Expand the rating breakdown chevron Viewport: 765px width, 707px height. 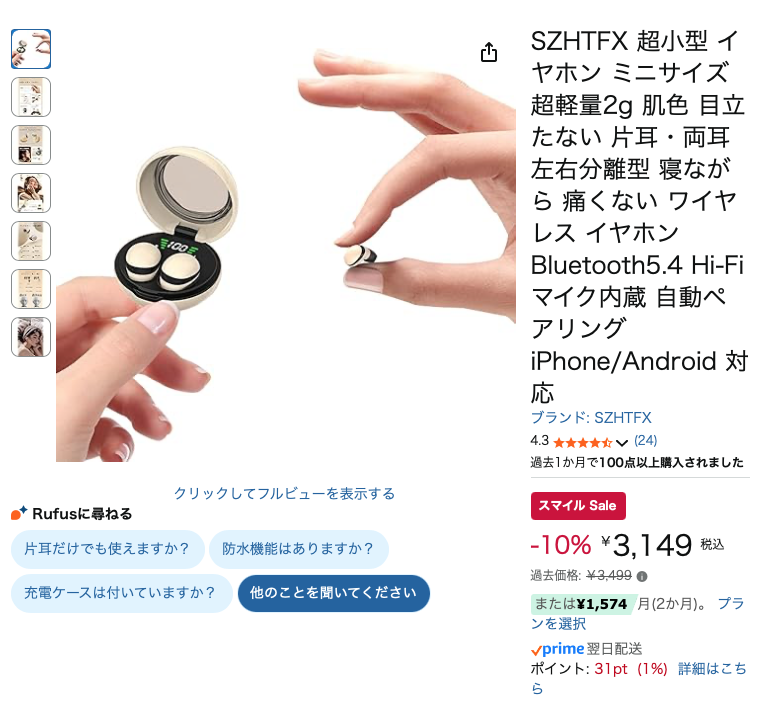[x=622, y=443]
